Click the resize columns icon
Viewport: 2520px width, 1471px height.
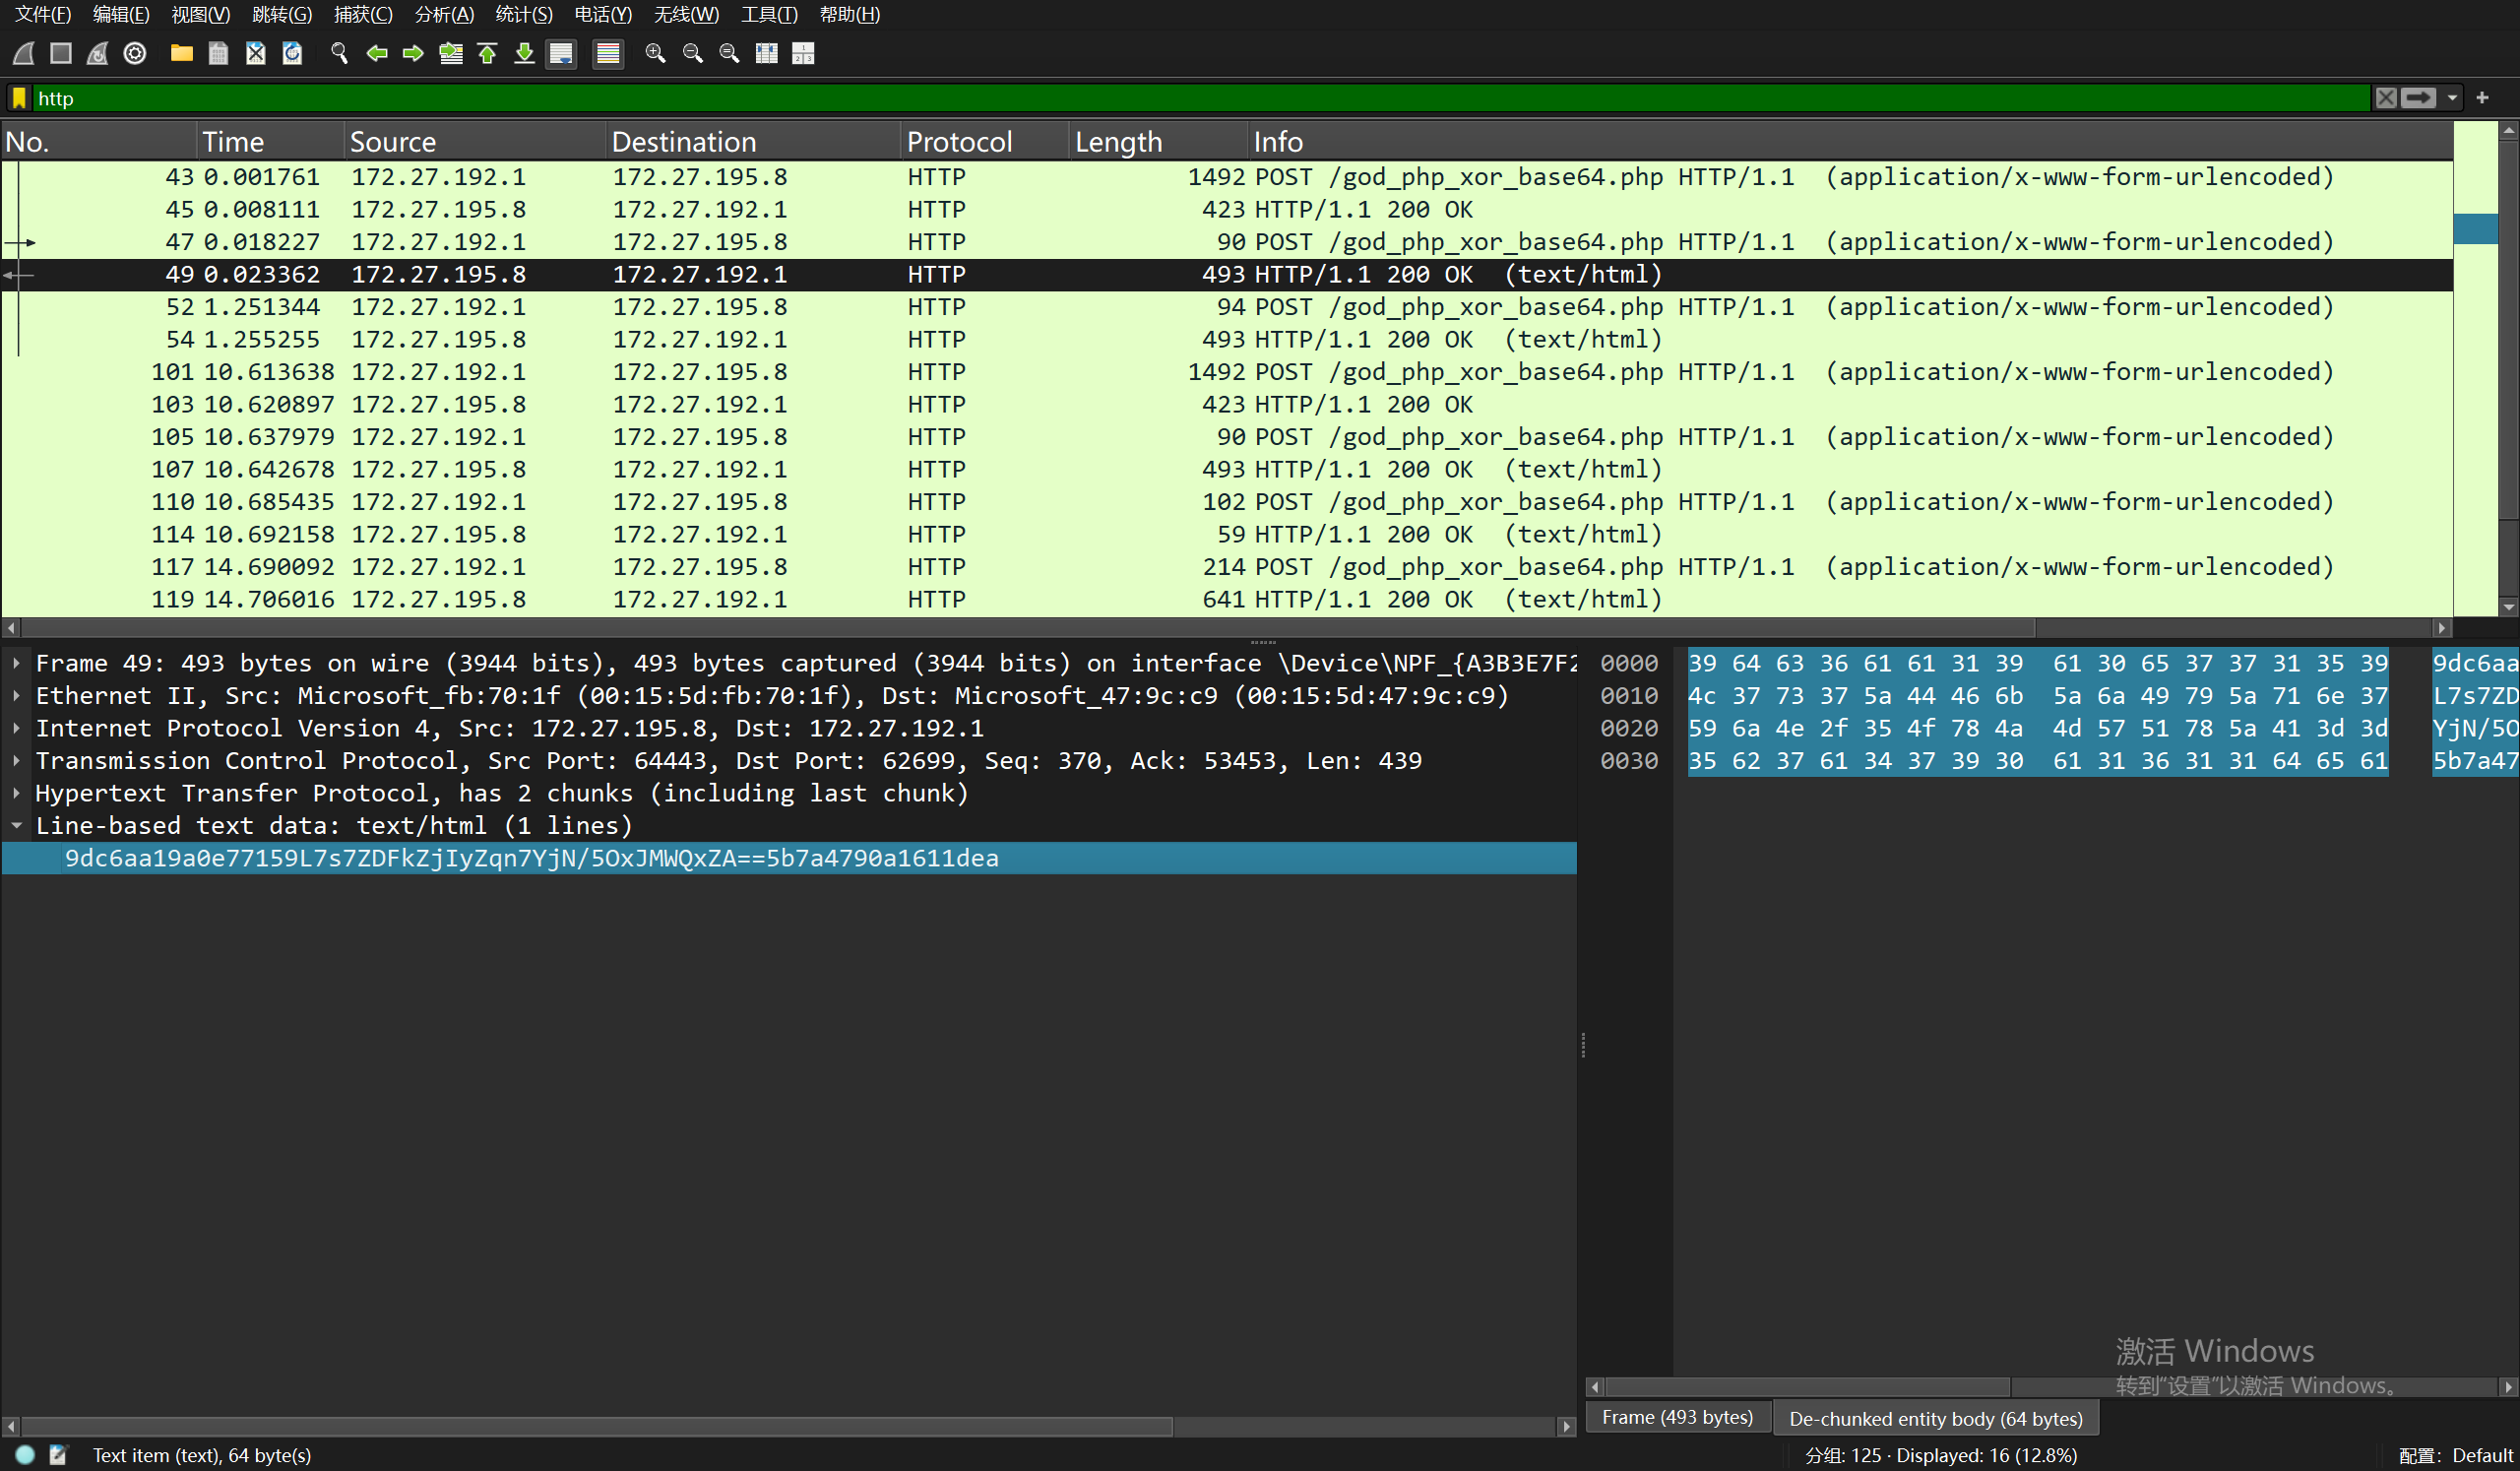click(767, 53)
